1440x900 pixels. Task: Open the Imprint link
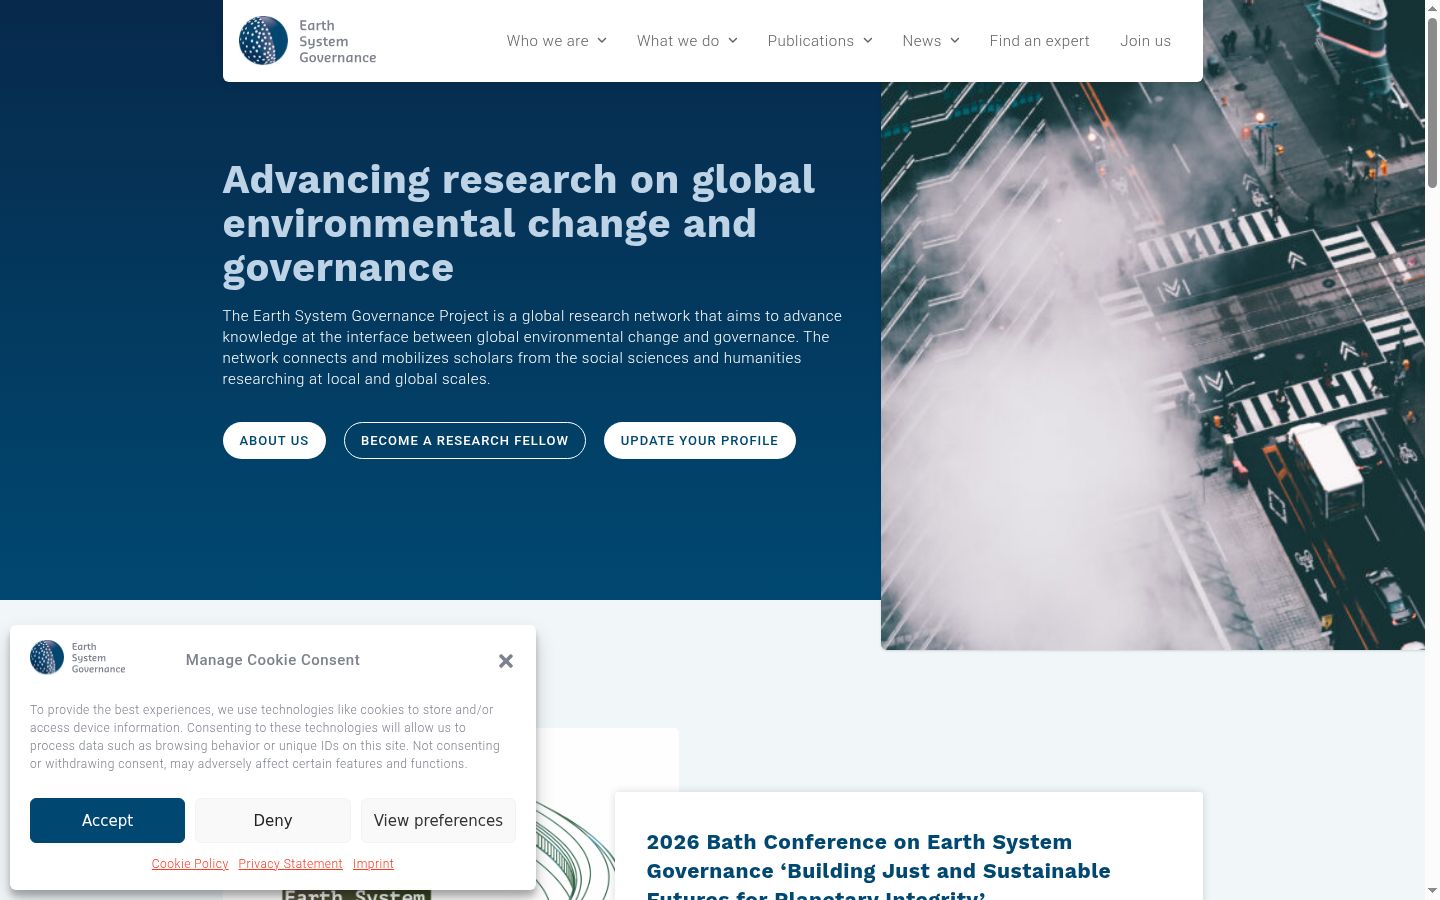coord(373,864)
